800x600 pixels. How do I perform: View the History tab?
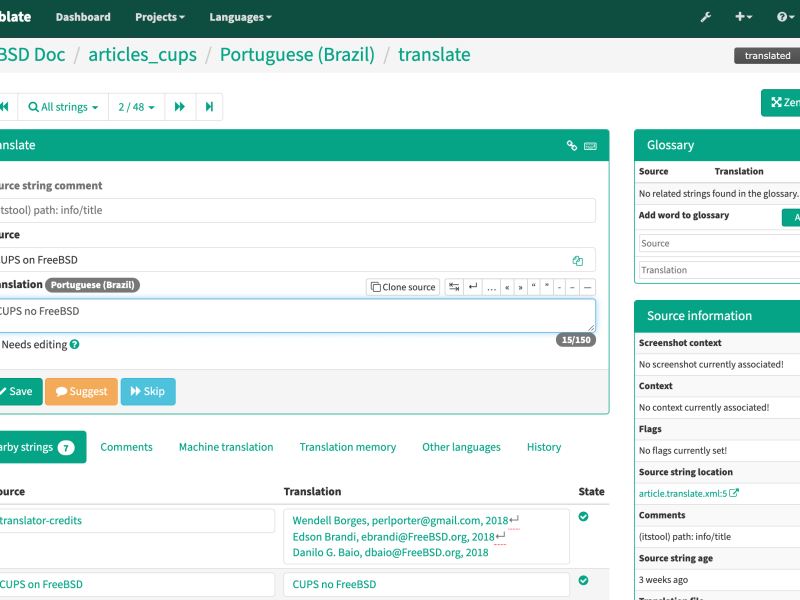pos(544,447)
